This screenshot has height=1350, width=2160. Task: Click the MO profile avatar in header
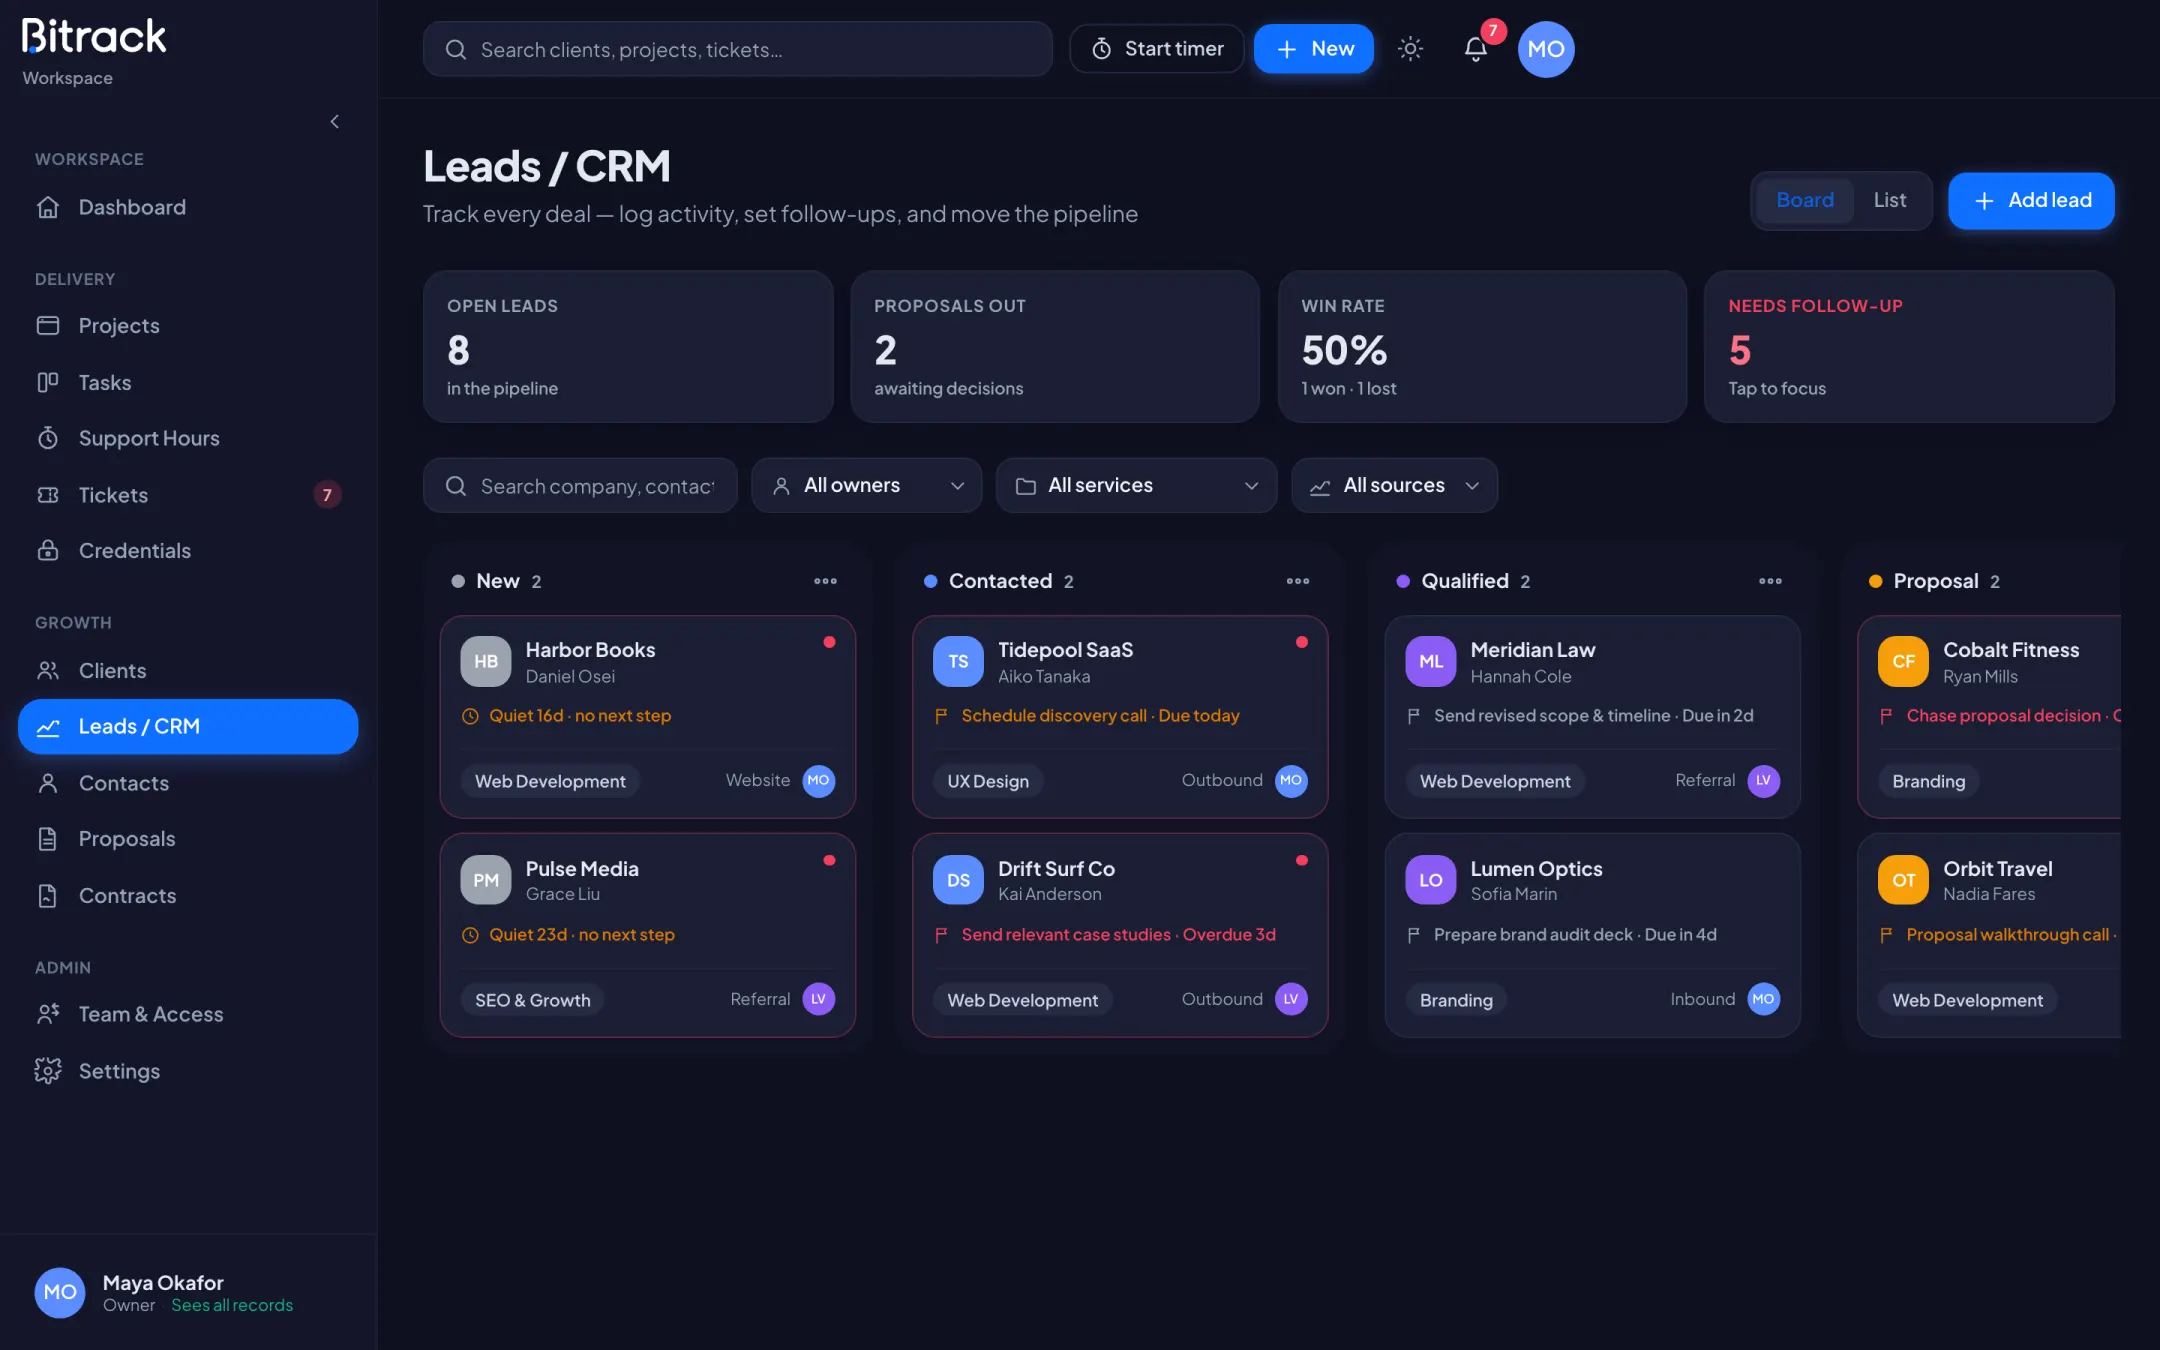(x=1546, y=49)
